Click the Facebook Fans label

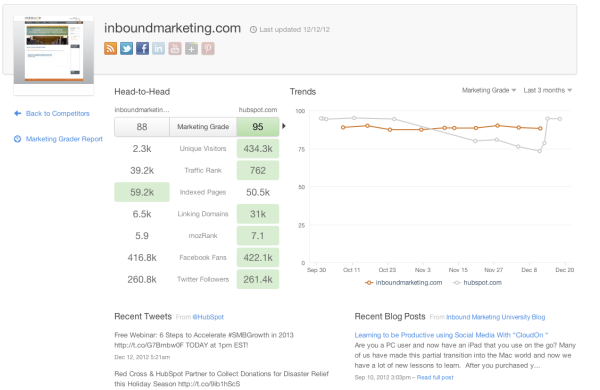click(203, 258)
